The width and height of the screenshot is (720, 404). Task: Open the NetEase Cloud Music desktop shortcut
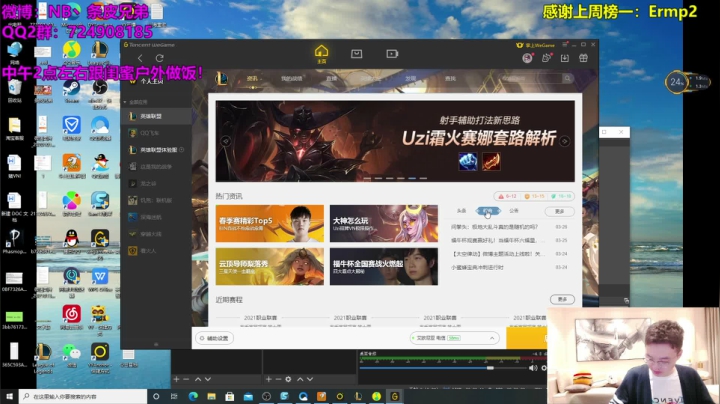click(72, 317)
